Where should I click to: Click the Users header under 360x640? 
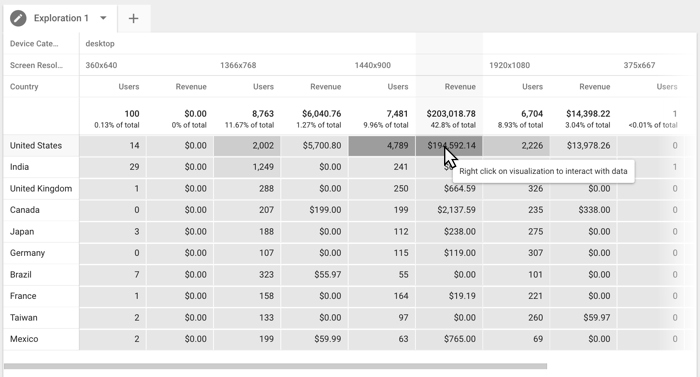point(129,87)
